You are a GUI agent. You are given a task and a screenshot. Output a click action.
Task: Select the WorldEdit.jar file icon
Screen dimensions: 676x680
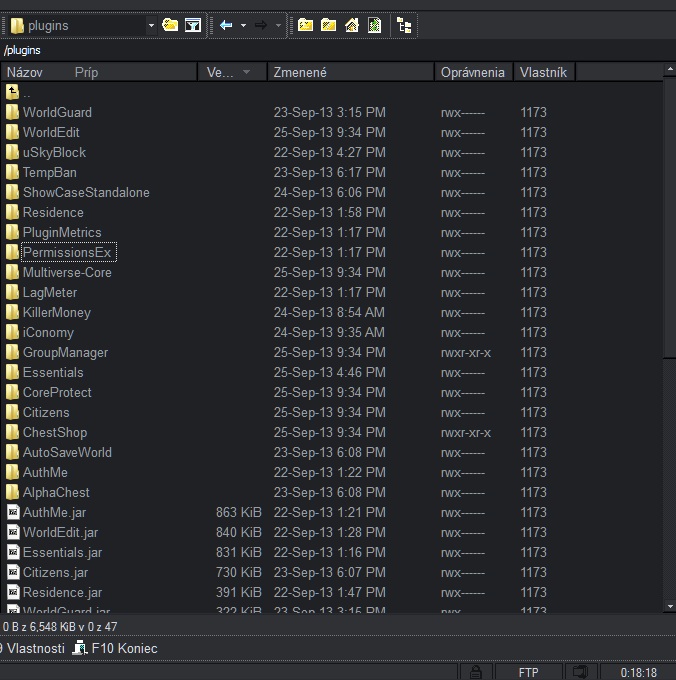tap(13, 532)
